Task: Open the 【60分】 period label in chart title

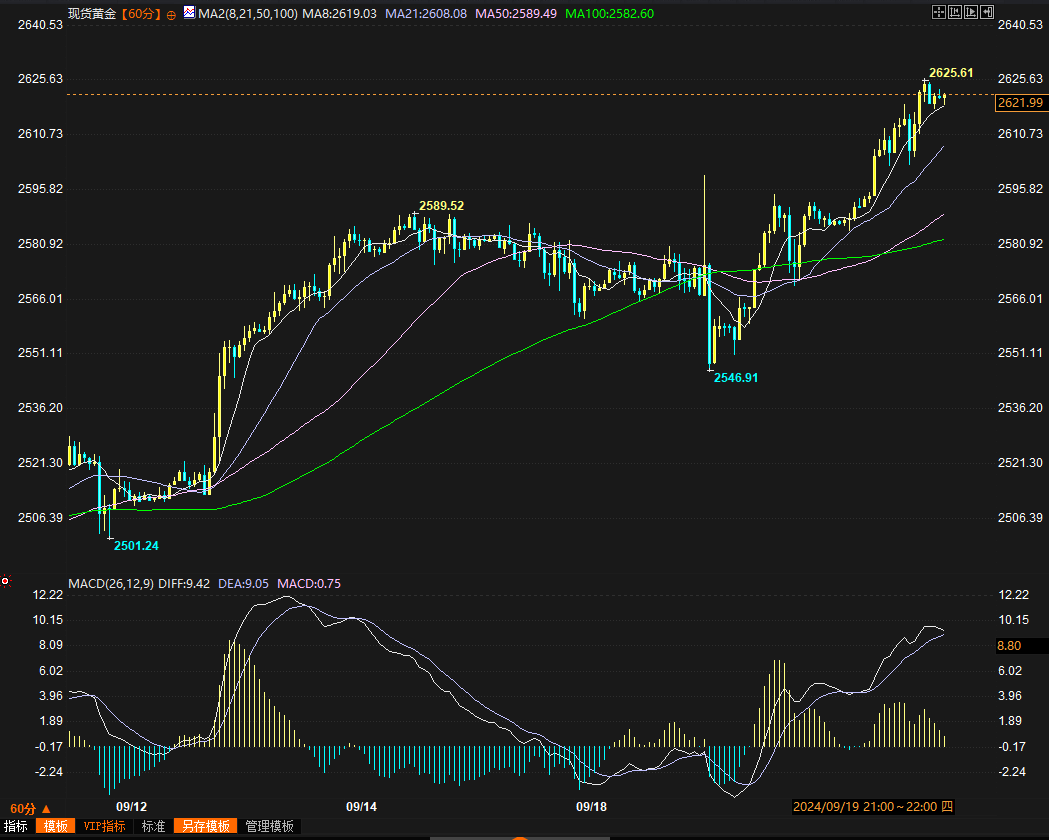Action: 141,14
